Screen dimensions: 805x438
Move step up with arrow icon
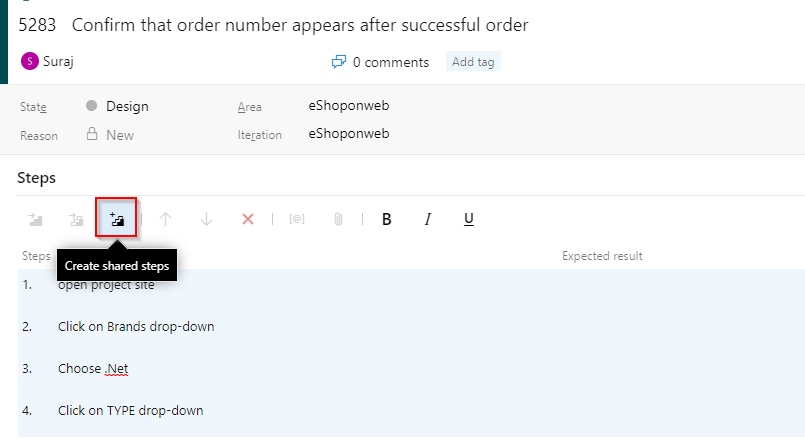pyautogui.click(x=165, y=219)
